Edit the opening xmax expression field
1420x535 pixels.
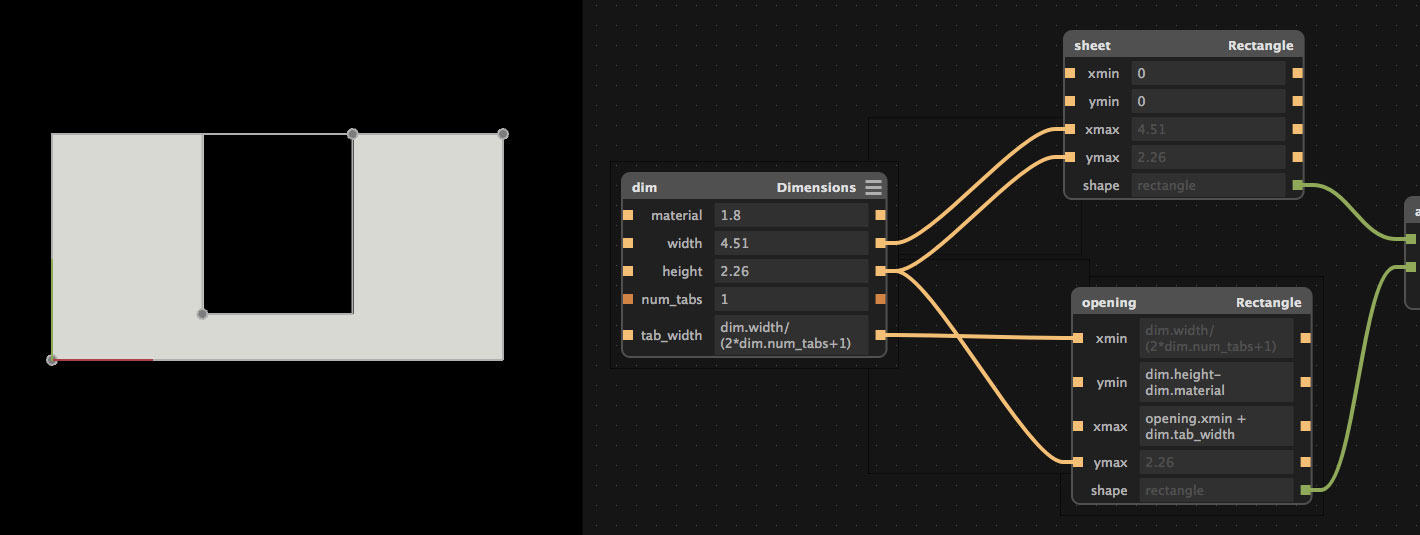click(x=1217, y=426)
